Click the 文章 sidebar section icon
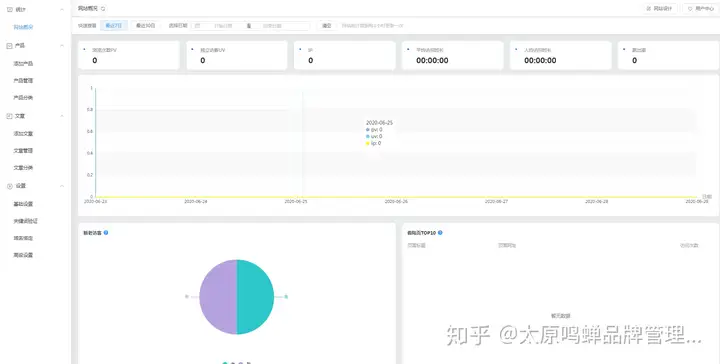Screen dimensions: 720x364 10,116
